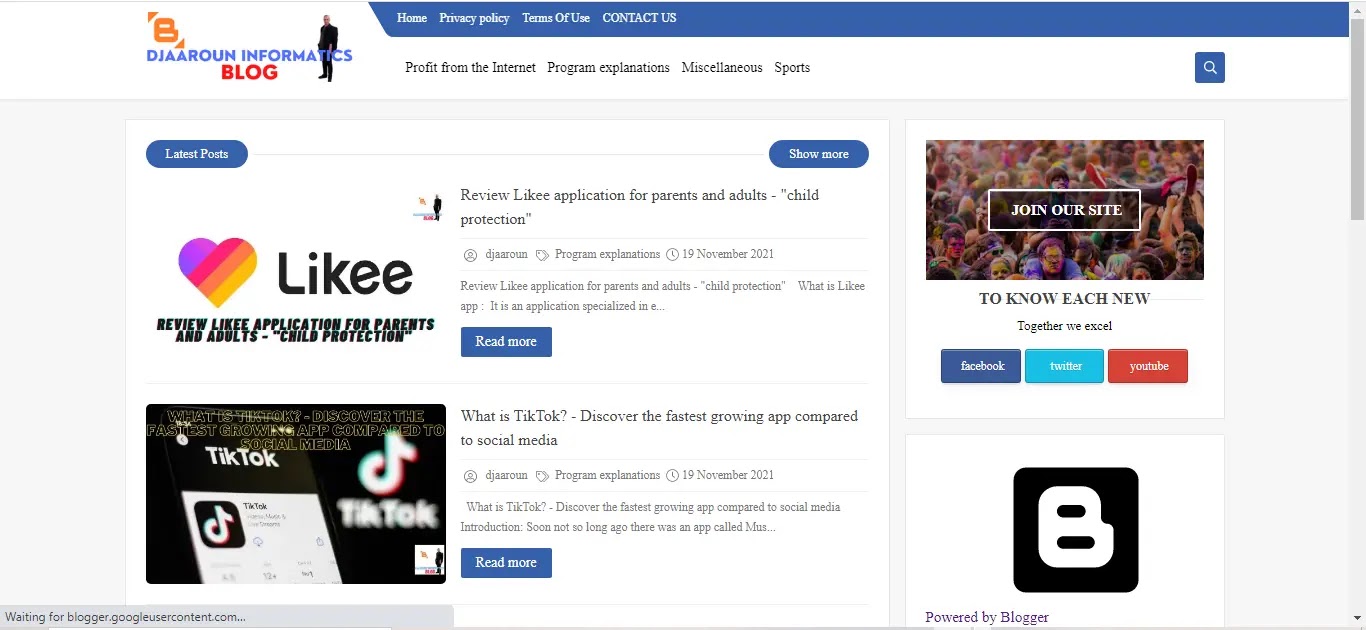Open What is TikTok post title
The image size is (1366, 630).
click(660, 428)
